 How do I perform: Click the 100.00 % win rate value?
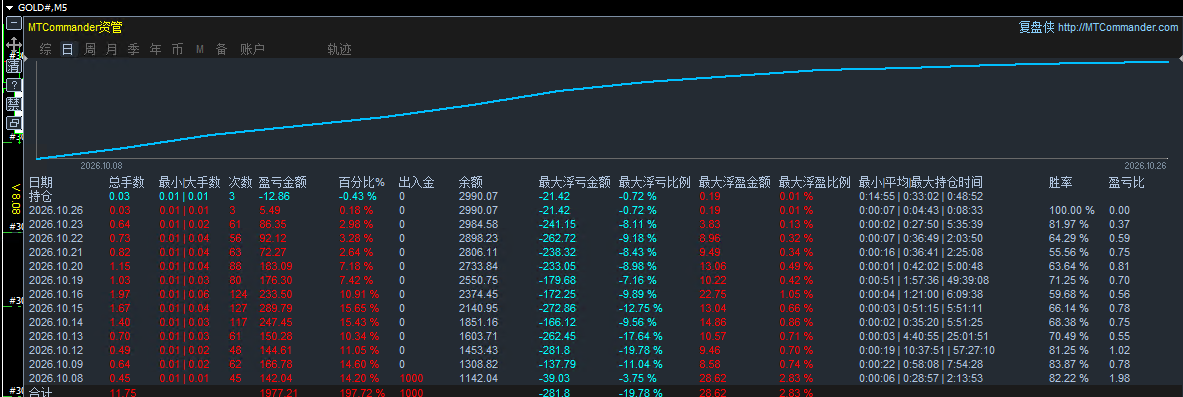click(x=1071, y=210)
